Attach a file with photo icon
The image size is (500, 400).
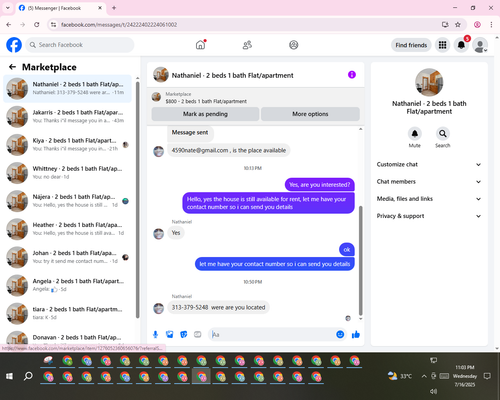click(170, 334)
